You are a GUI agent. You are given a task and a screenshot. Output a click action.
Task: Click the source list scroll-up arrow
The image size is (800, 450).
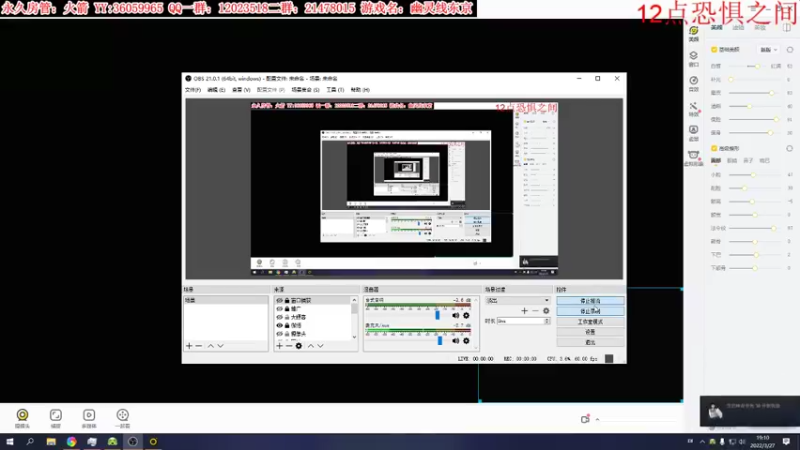[354, 300]
